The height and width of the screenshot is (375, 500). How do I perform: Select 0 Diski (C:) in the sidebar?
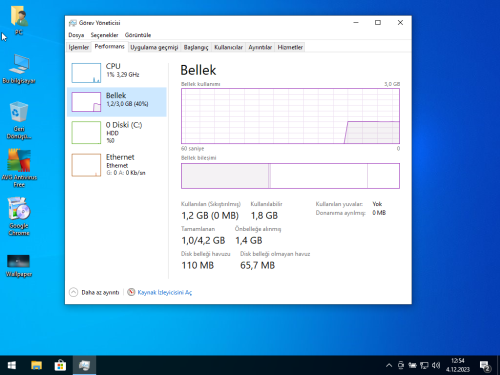pyautogui.click(x=117, y=132)
